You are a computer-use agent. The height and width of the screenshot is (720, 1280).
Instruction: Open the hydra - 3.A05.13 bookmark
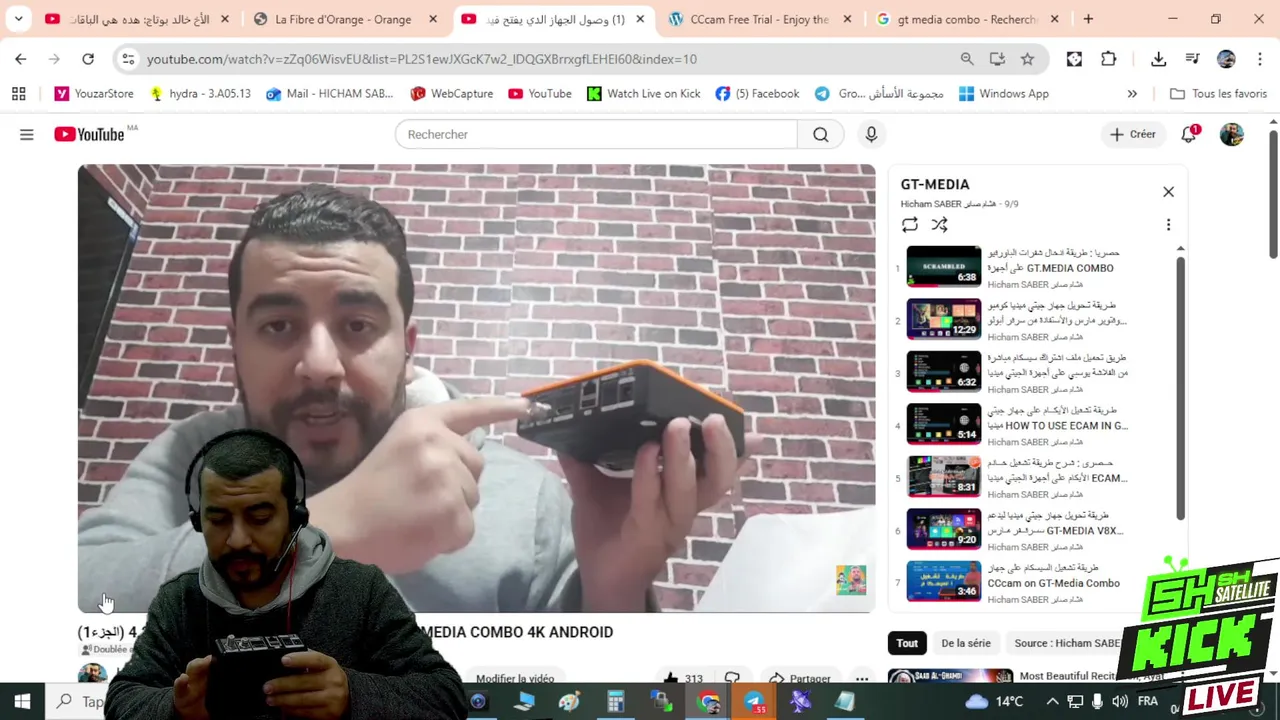(x=199, y=94)
